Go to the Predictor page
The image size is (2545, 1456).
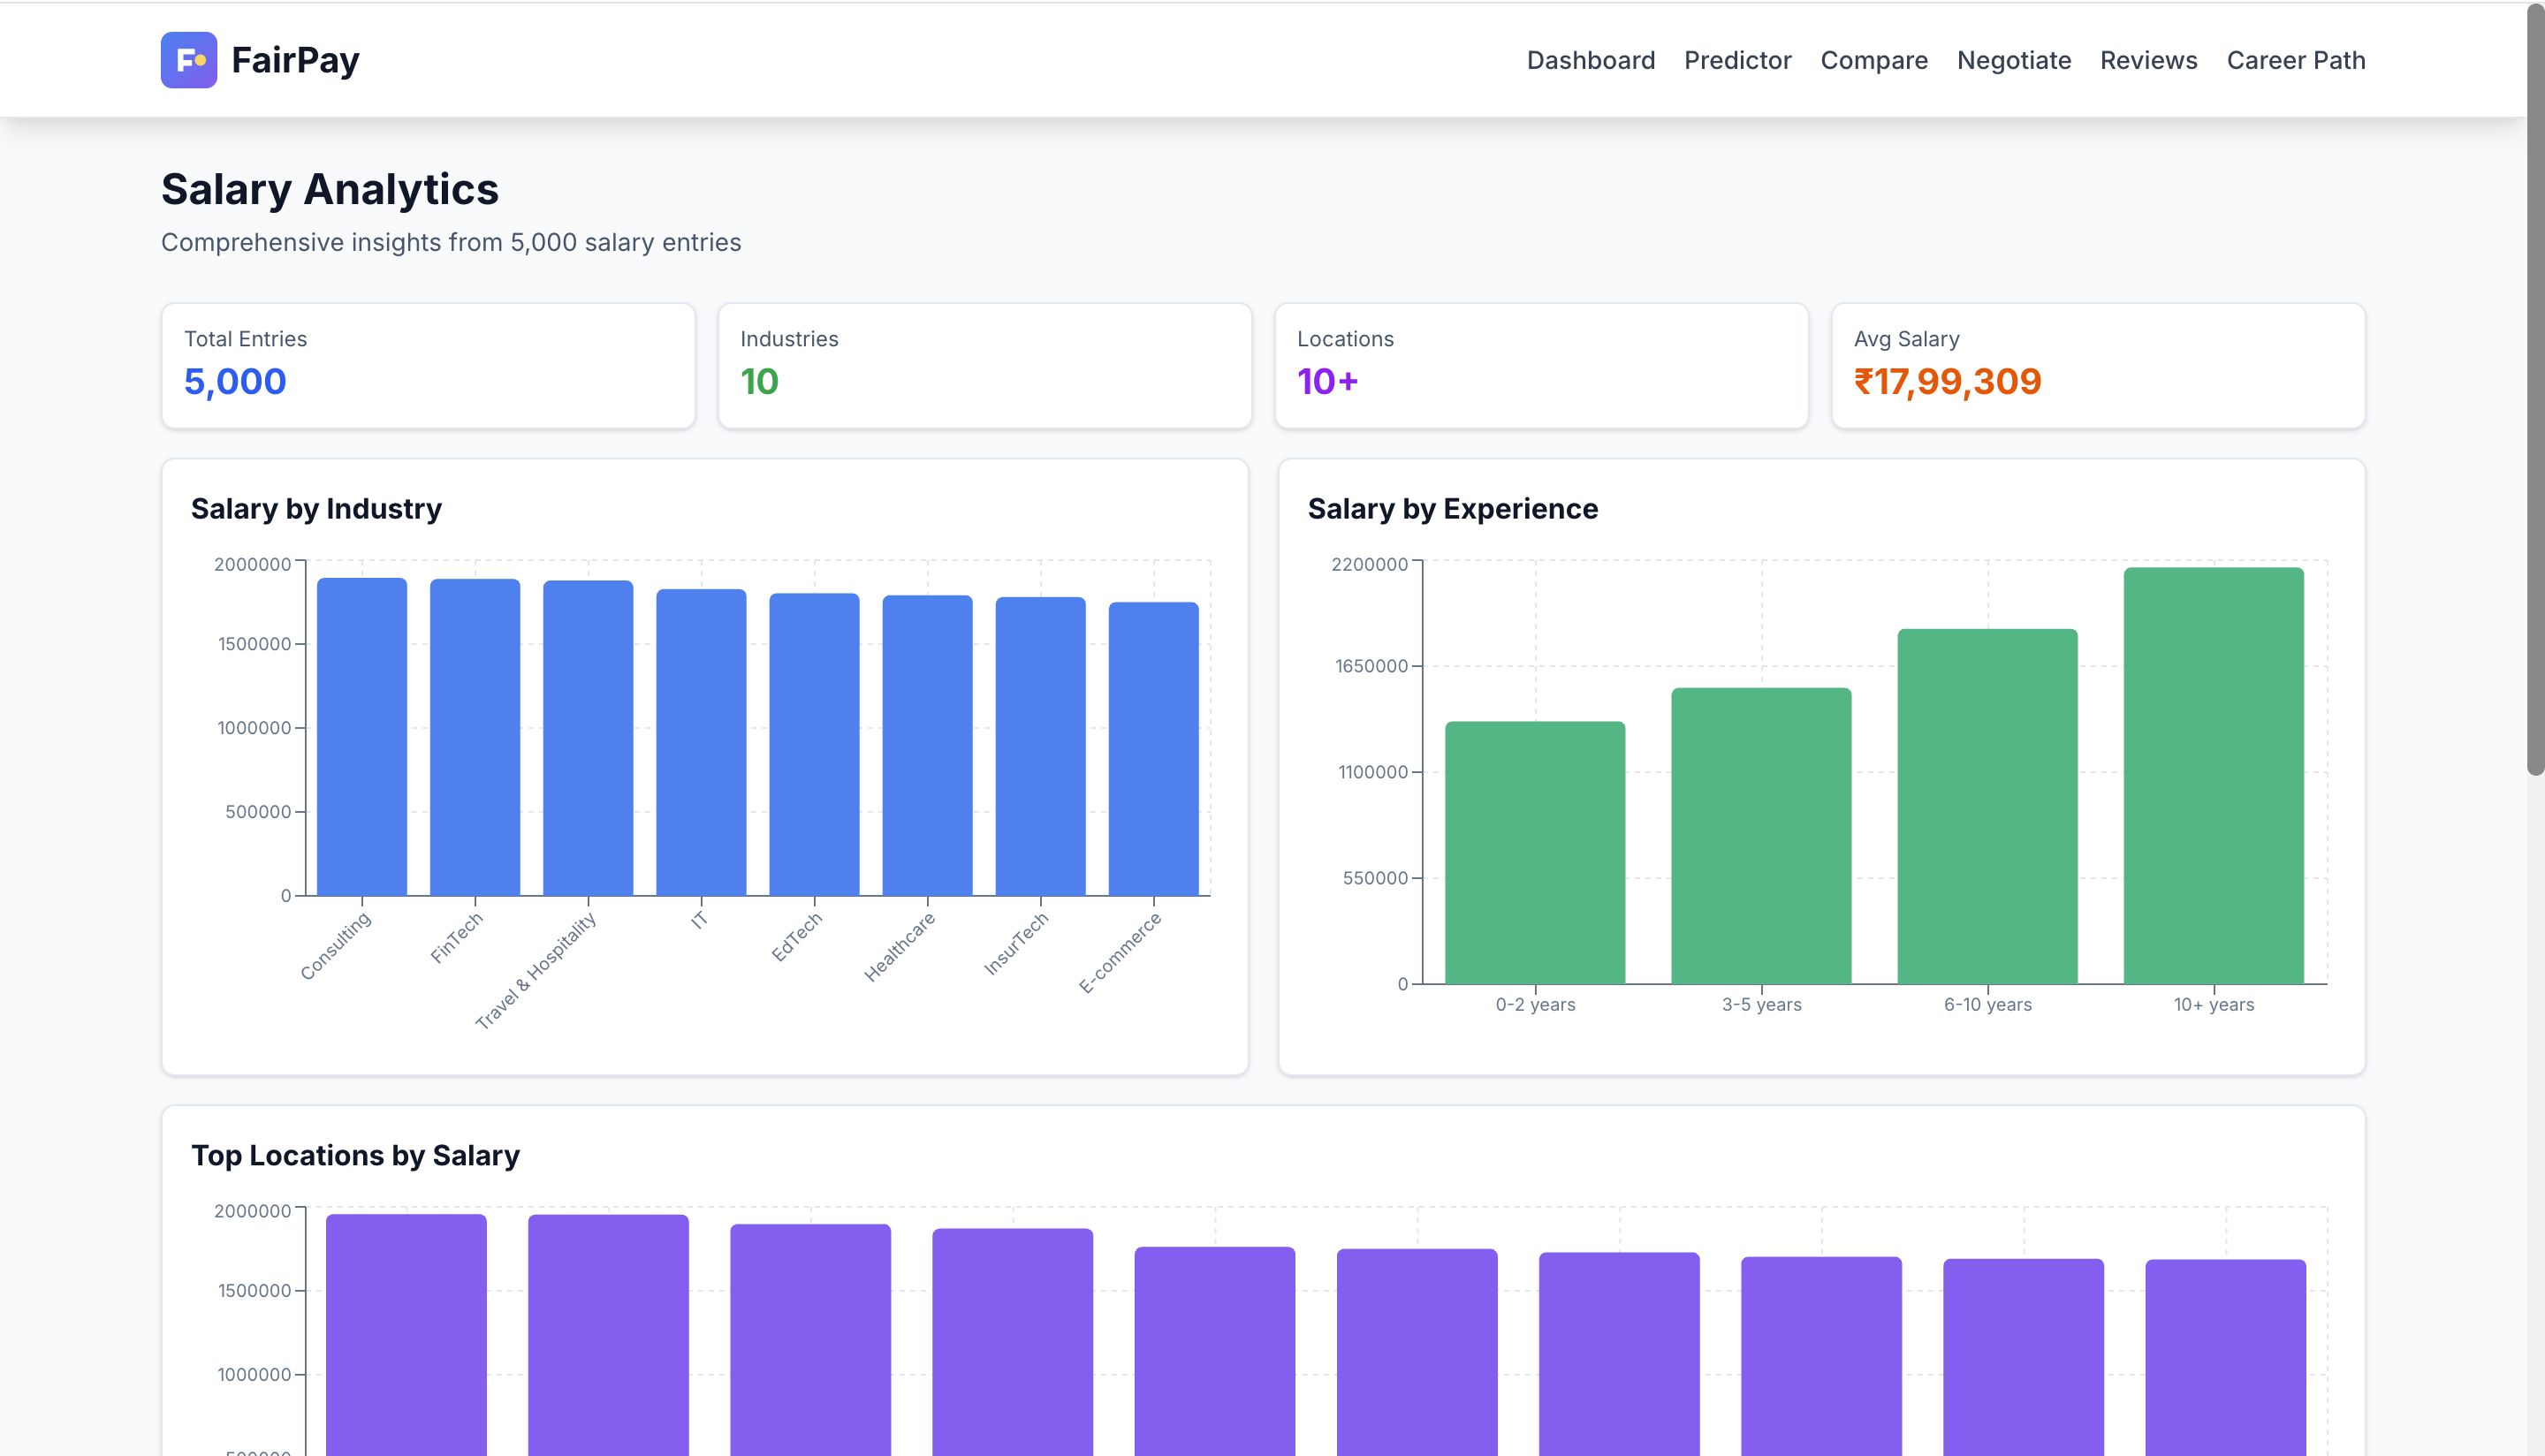click(1737, 60)
